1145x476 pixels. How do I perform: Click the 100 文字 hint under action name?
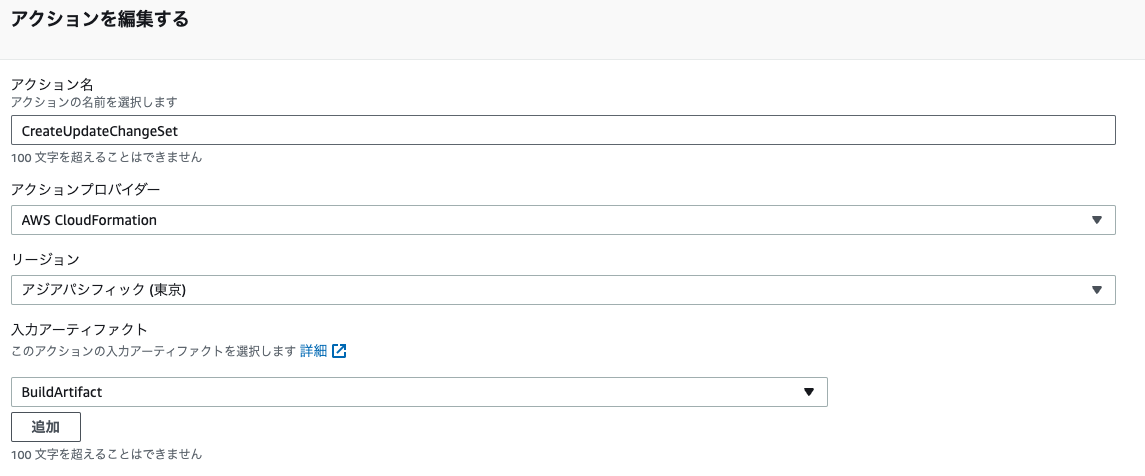106,157
